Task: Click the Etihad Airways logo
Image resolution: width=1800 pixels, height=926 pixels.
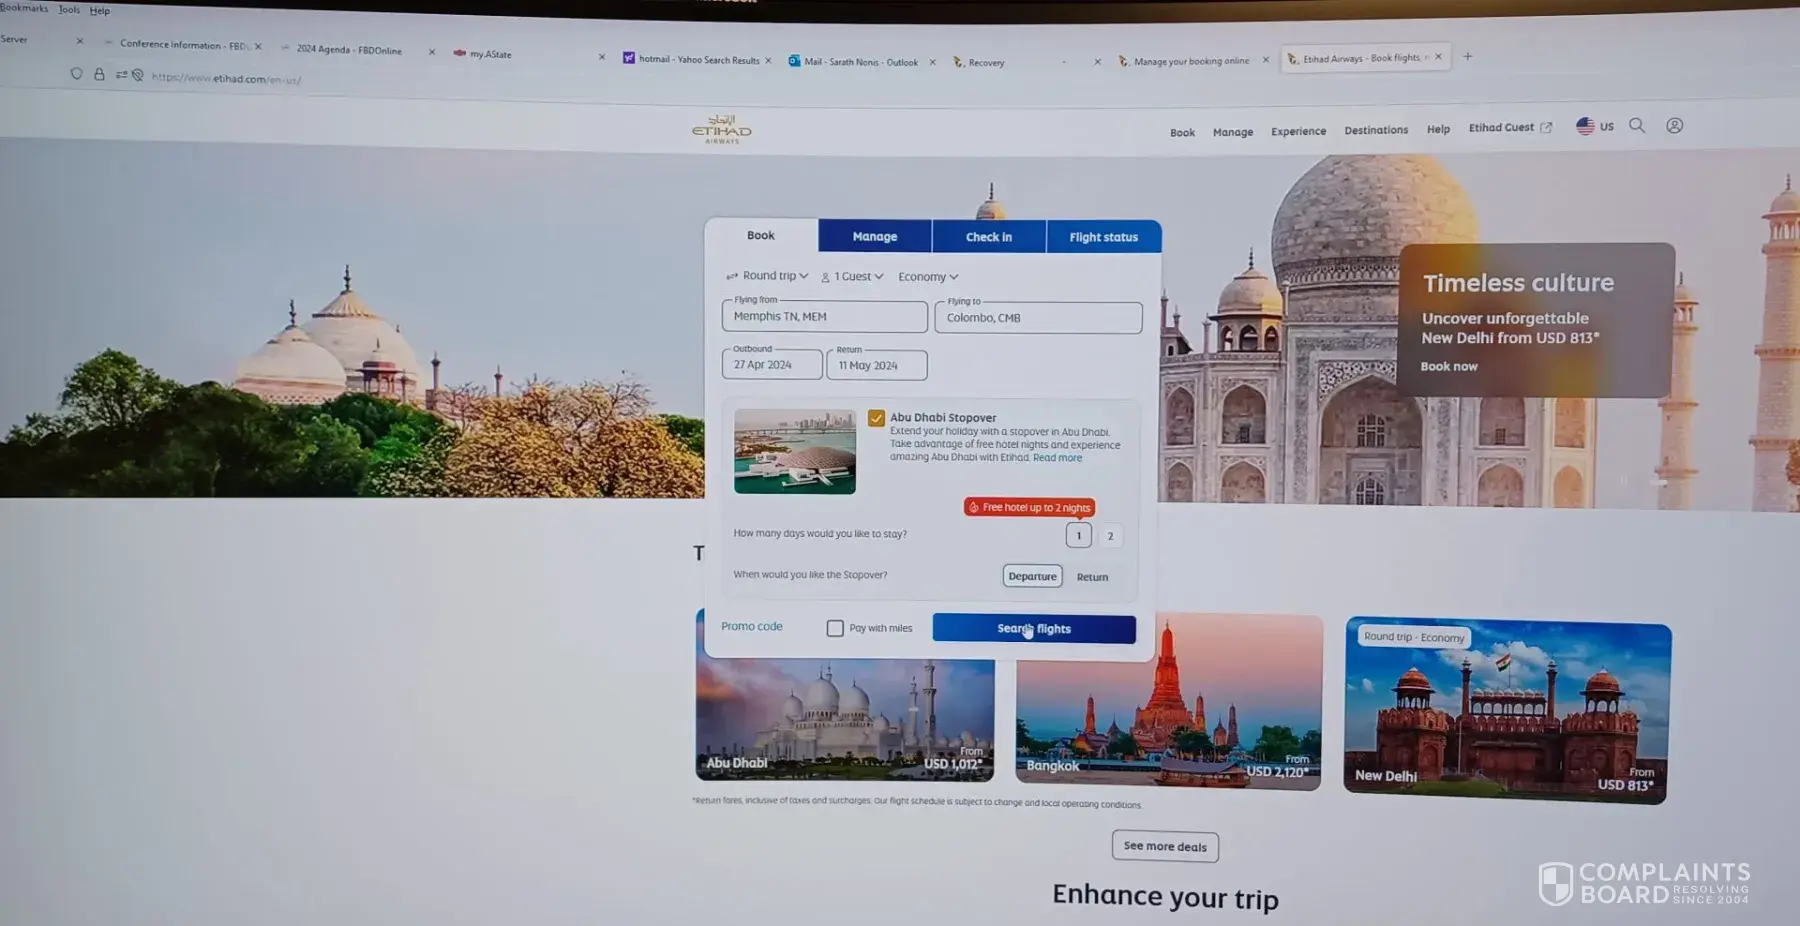Action: click(721, 130)
